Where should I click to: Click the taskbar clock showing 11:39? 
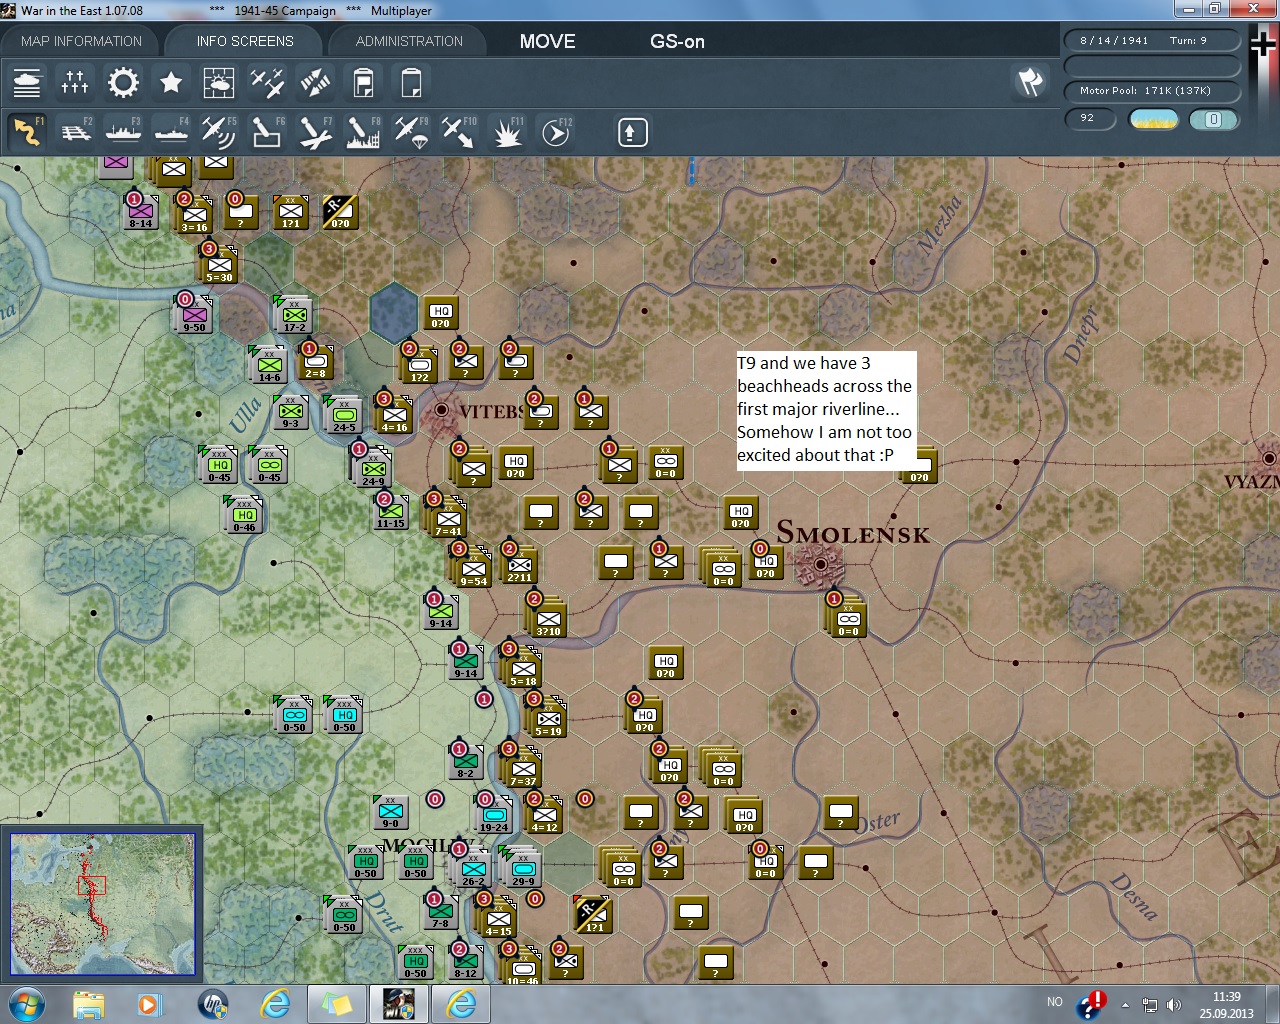point(1226,1004)
